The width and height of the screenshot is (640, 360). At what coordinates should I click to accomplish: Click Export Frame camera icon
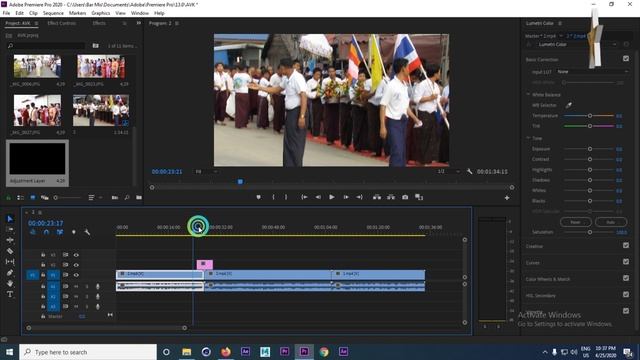tap(405, 197)
